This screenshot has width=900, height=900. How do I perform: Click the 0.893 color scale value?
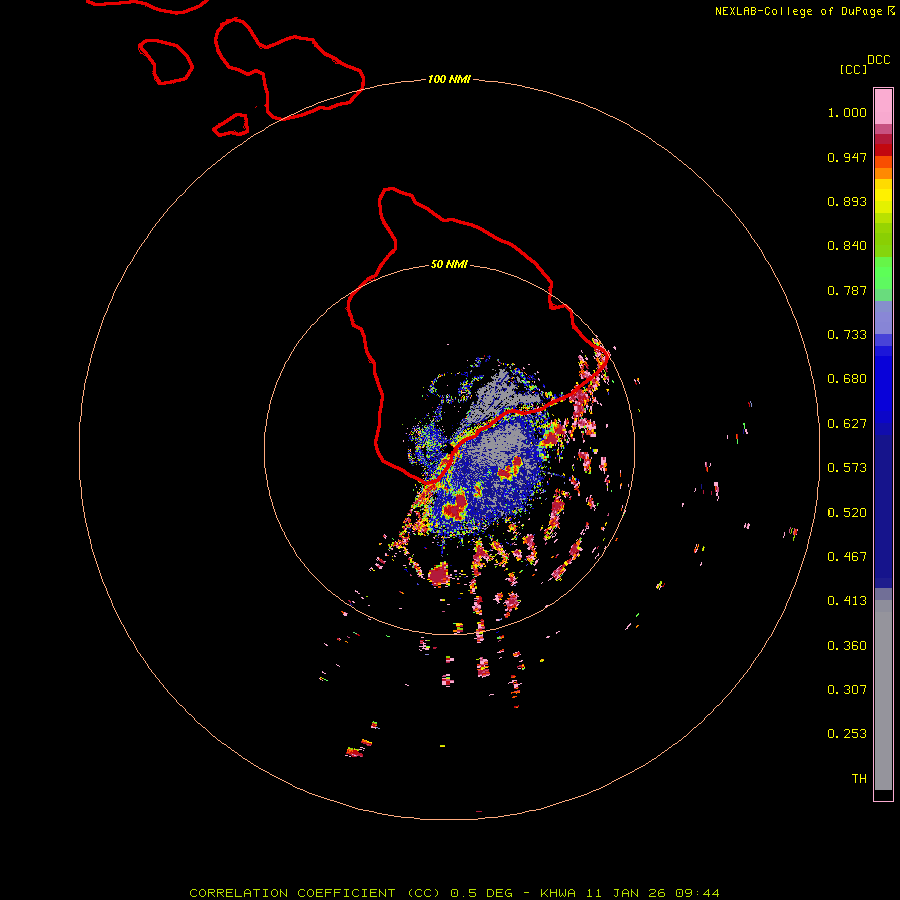coord(847,201)
